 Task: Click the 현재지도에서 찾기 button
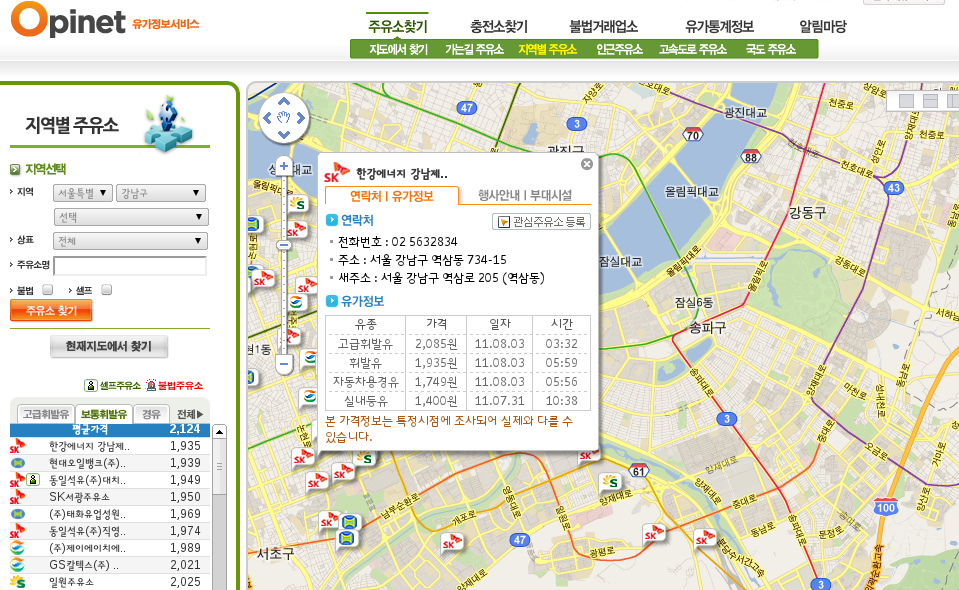(x=109, y=346)
